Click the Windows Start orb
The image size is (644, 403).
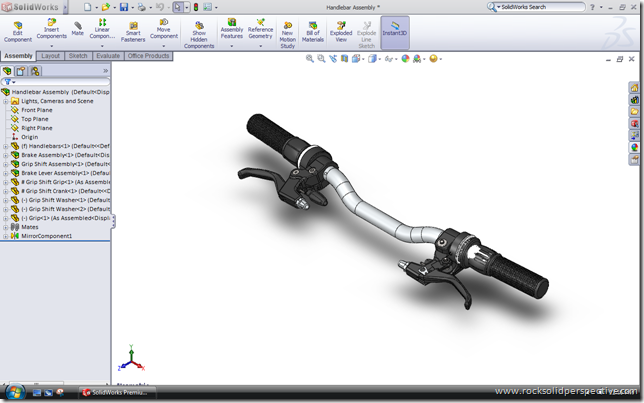15,391
